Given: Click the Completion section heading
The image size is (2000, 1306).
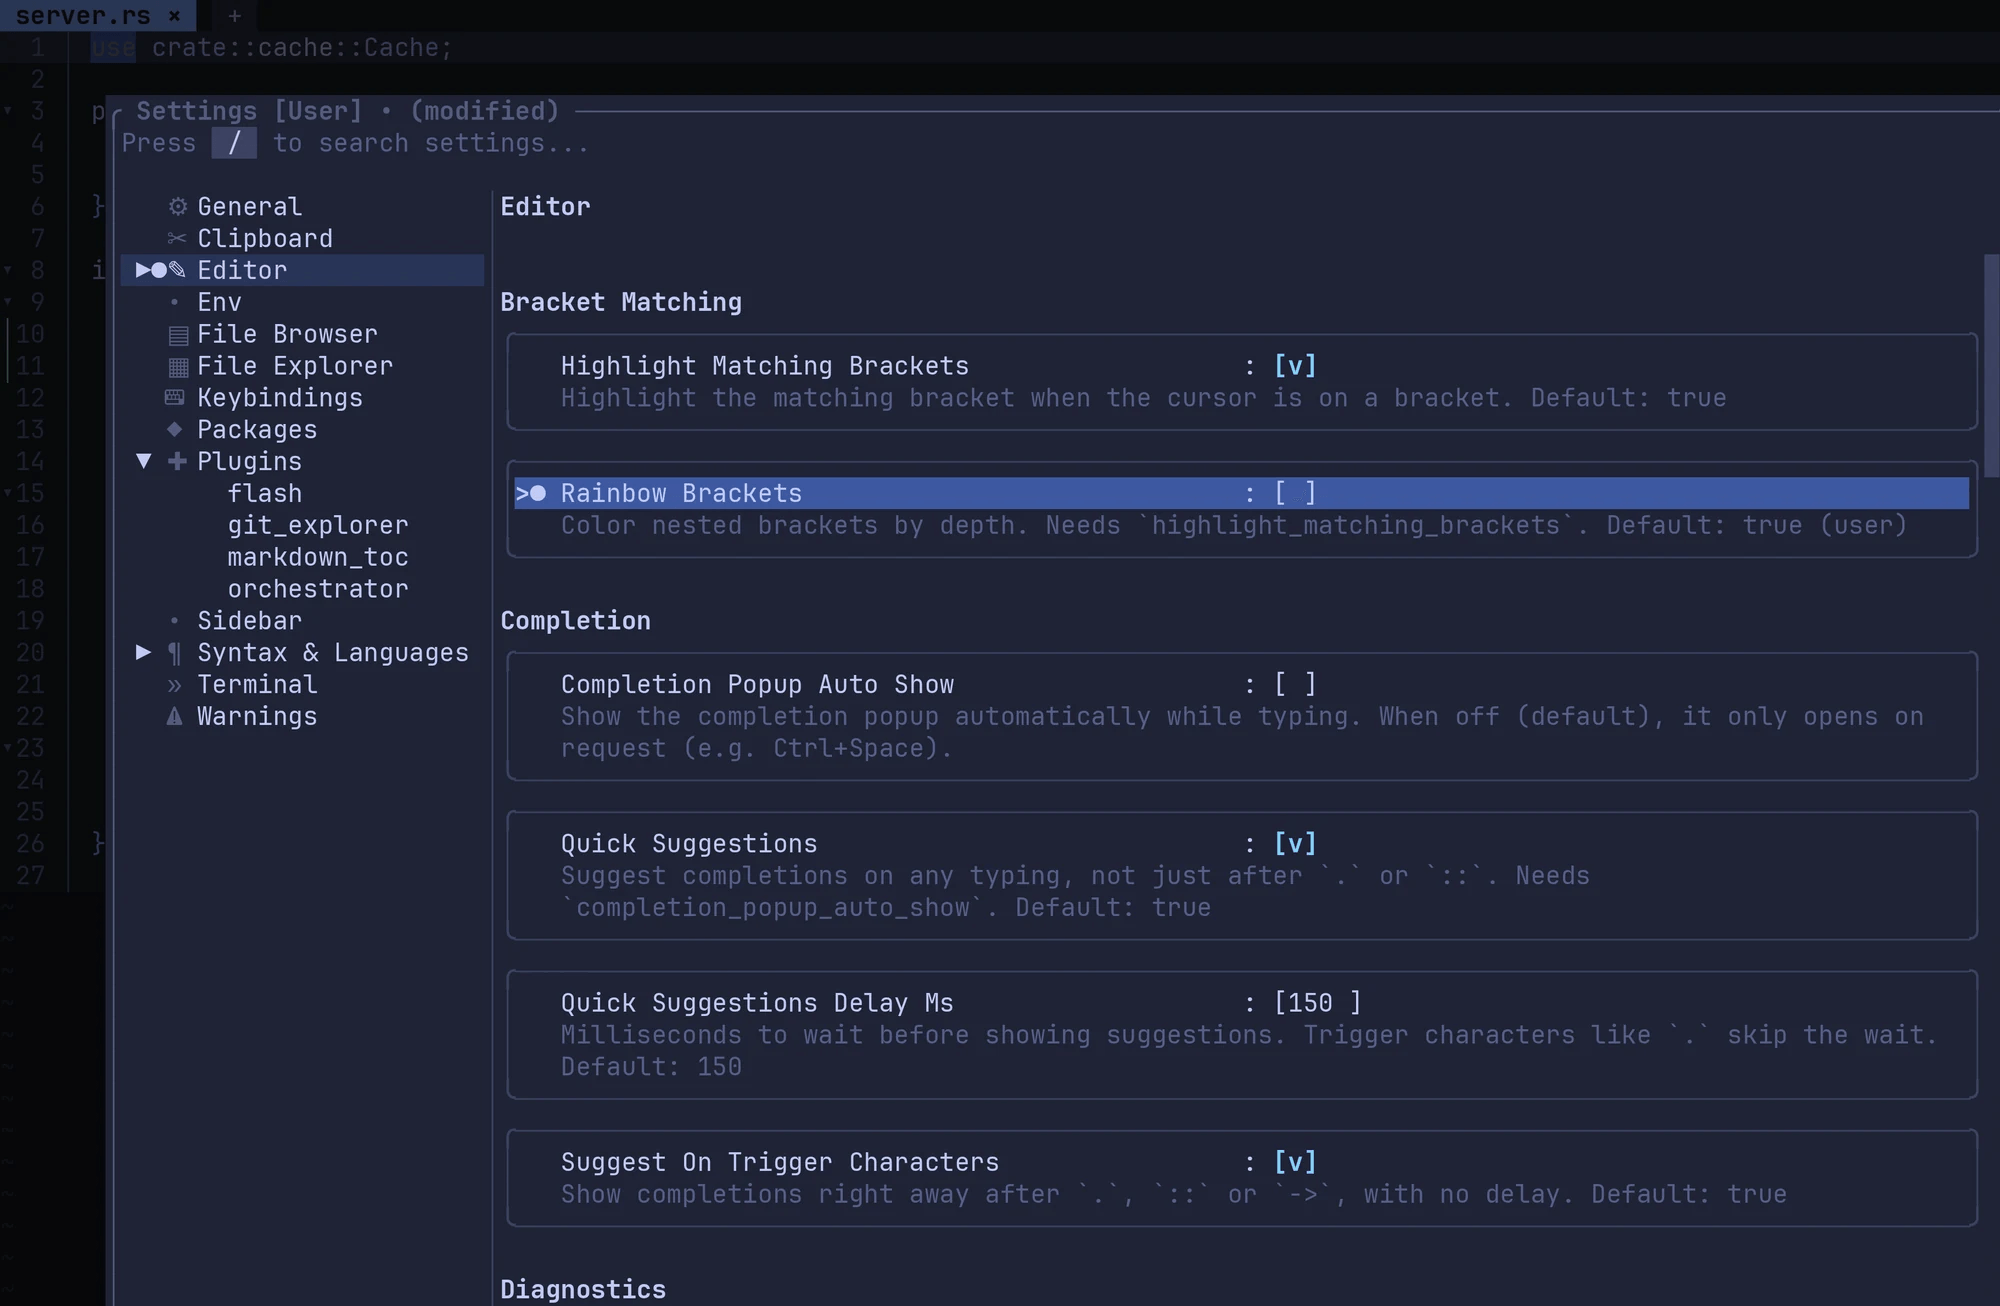Looking at the screenshot, I should [575, 621].
